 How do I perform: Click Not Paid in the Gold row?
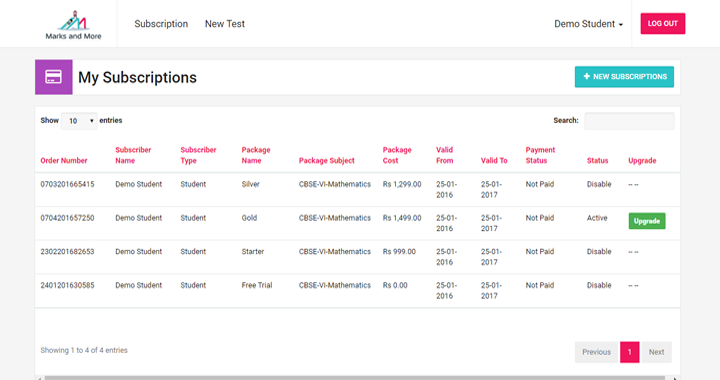pyautogui.click(x=540, y=218)
